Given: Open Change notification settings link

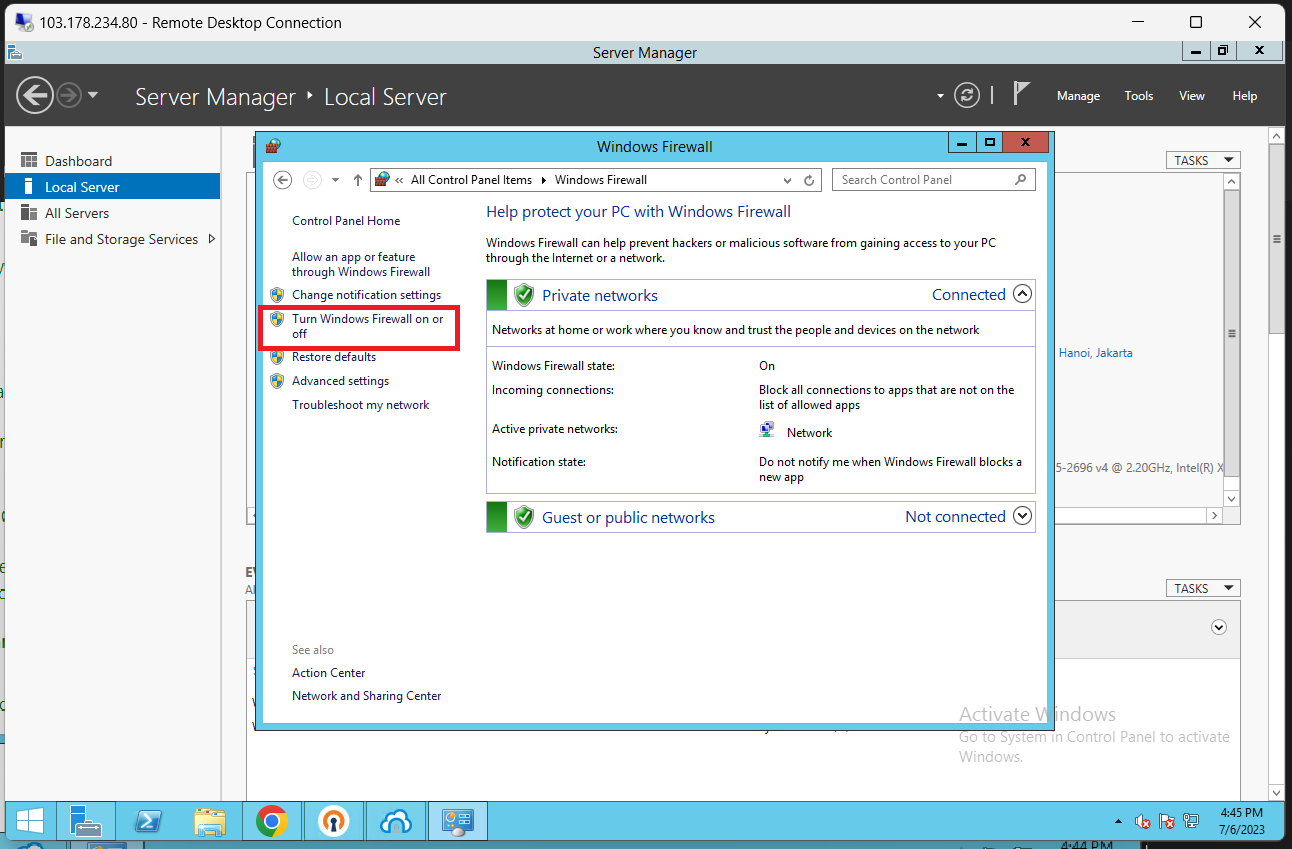Looking at the screenshot, I should (366, 295).
